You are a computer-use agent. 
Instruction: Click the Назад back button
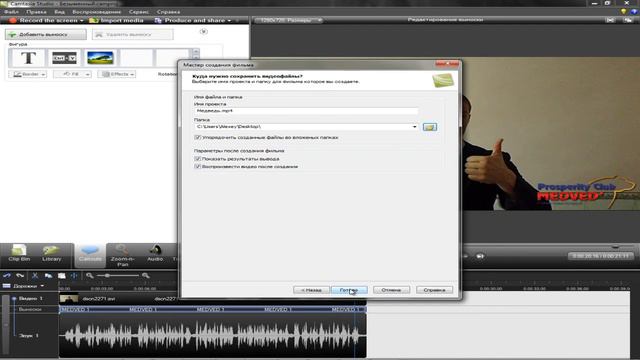coord(311,290)
